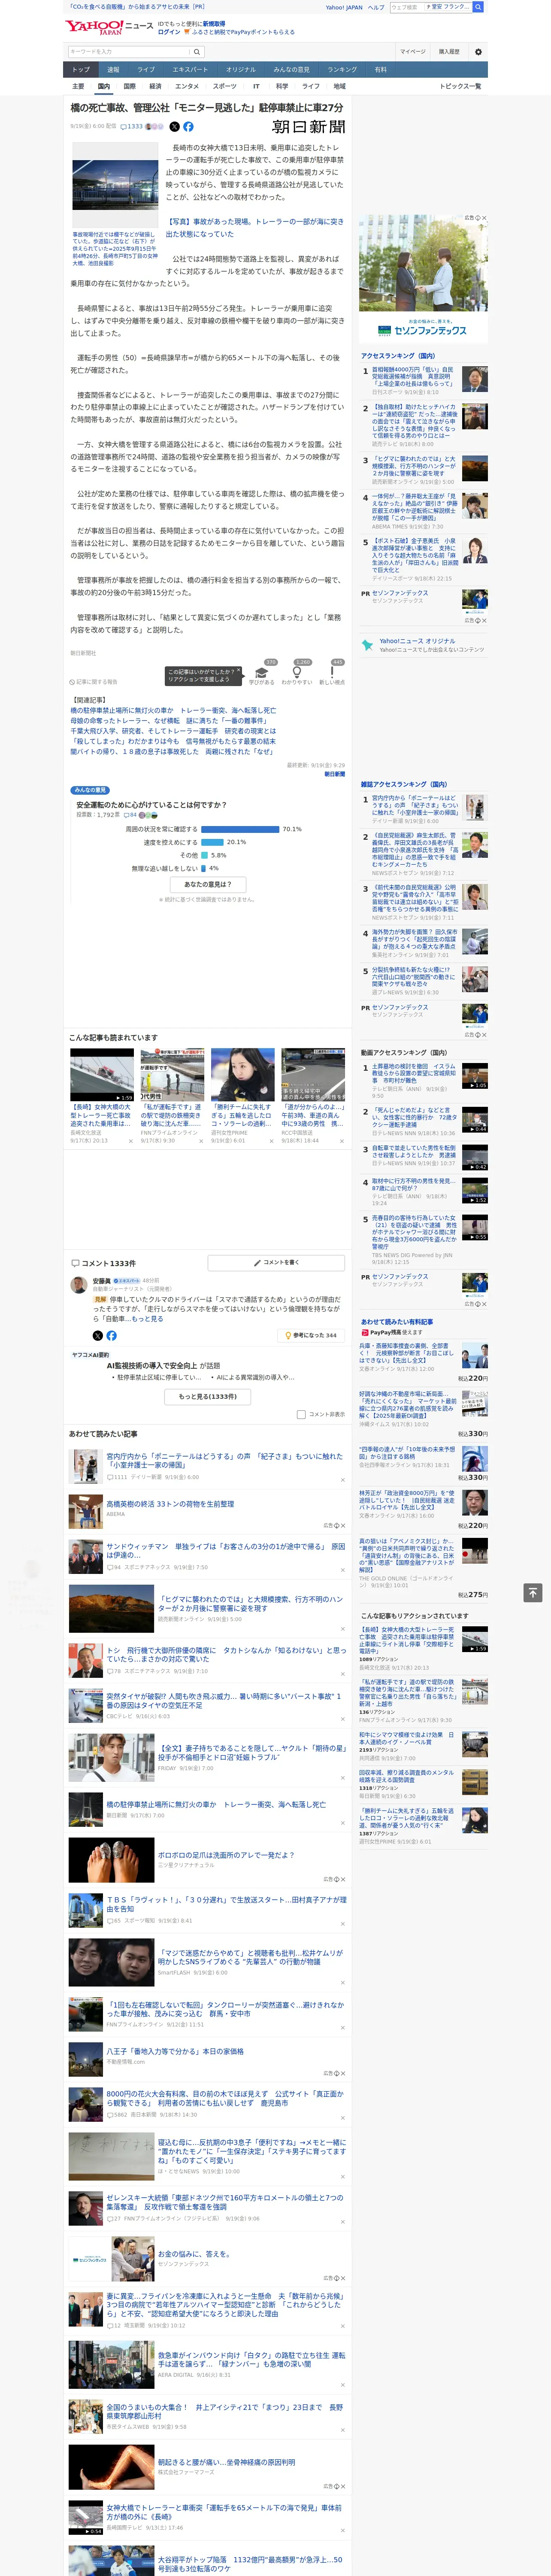551x2576 pixels.
Task: Click the top-right web search button
Action: (x=478, y=7)
